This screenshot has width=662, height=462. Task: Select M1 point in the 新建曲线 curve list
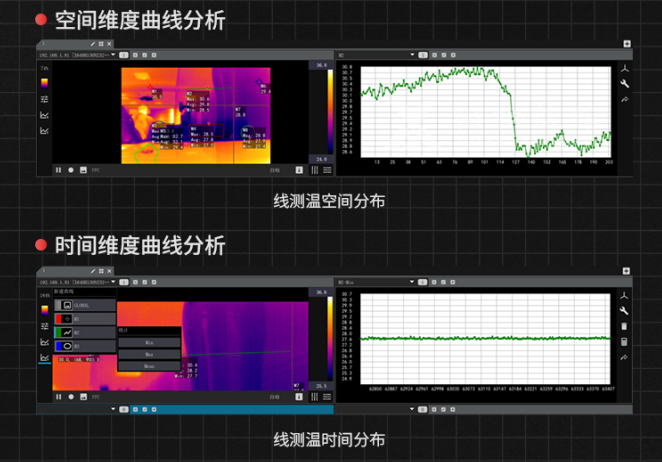[85, 319]
